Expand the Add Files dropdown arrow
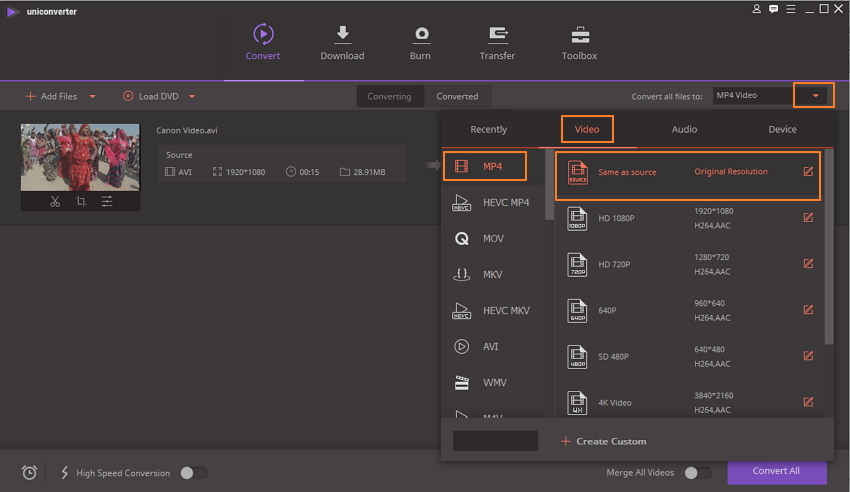Image resolution: width=850 pixels, height=492 pixels. (x=93, y=96)
